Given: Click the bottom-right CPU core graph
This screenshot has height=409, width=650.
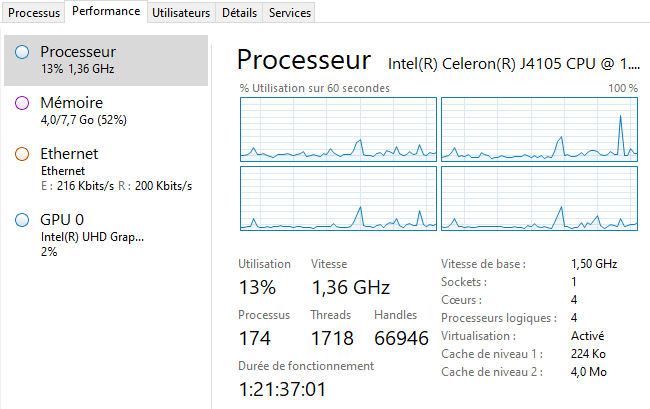Looking at the screenshot, I should [539, 198].
